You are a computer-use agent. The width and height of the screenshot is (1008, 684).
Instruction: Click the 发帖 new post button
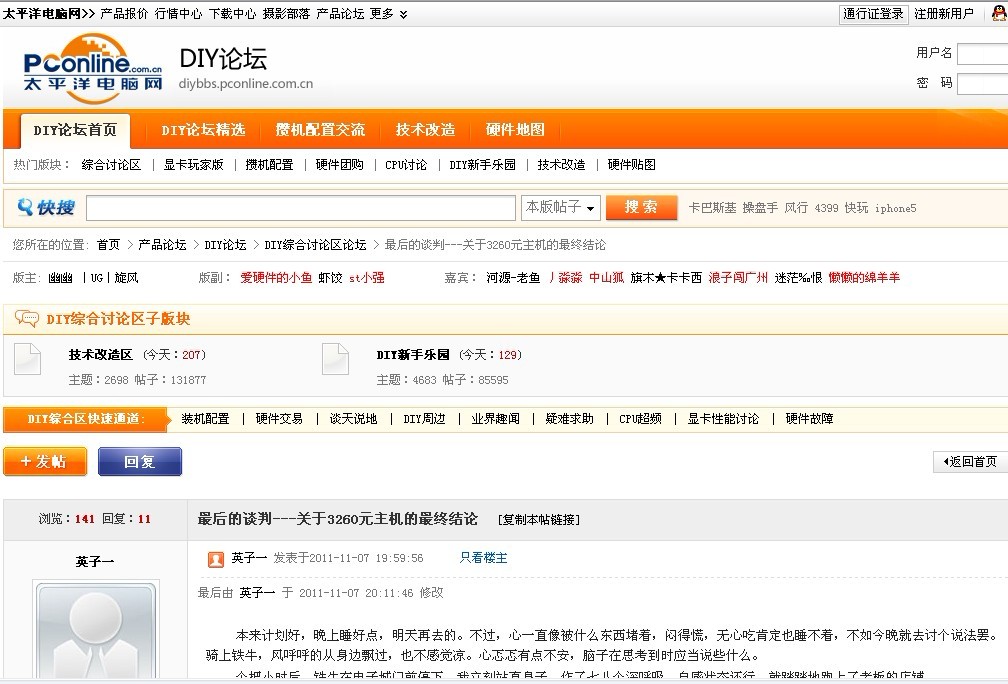[45, 462]
